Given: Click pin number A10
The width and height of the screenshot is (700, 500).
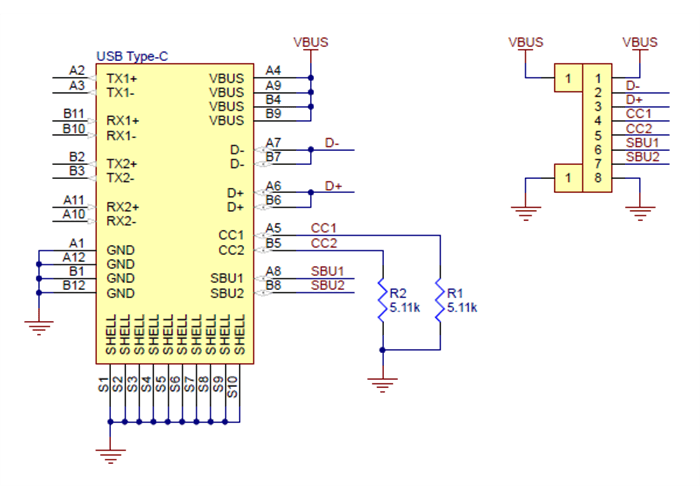Looking at the screenshot, I should [x=74, y=214].
